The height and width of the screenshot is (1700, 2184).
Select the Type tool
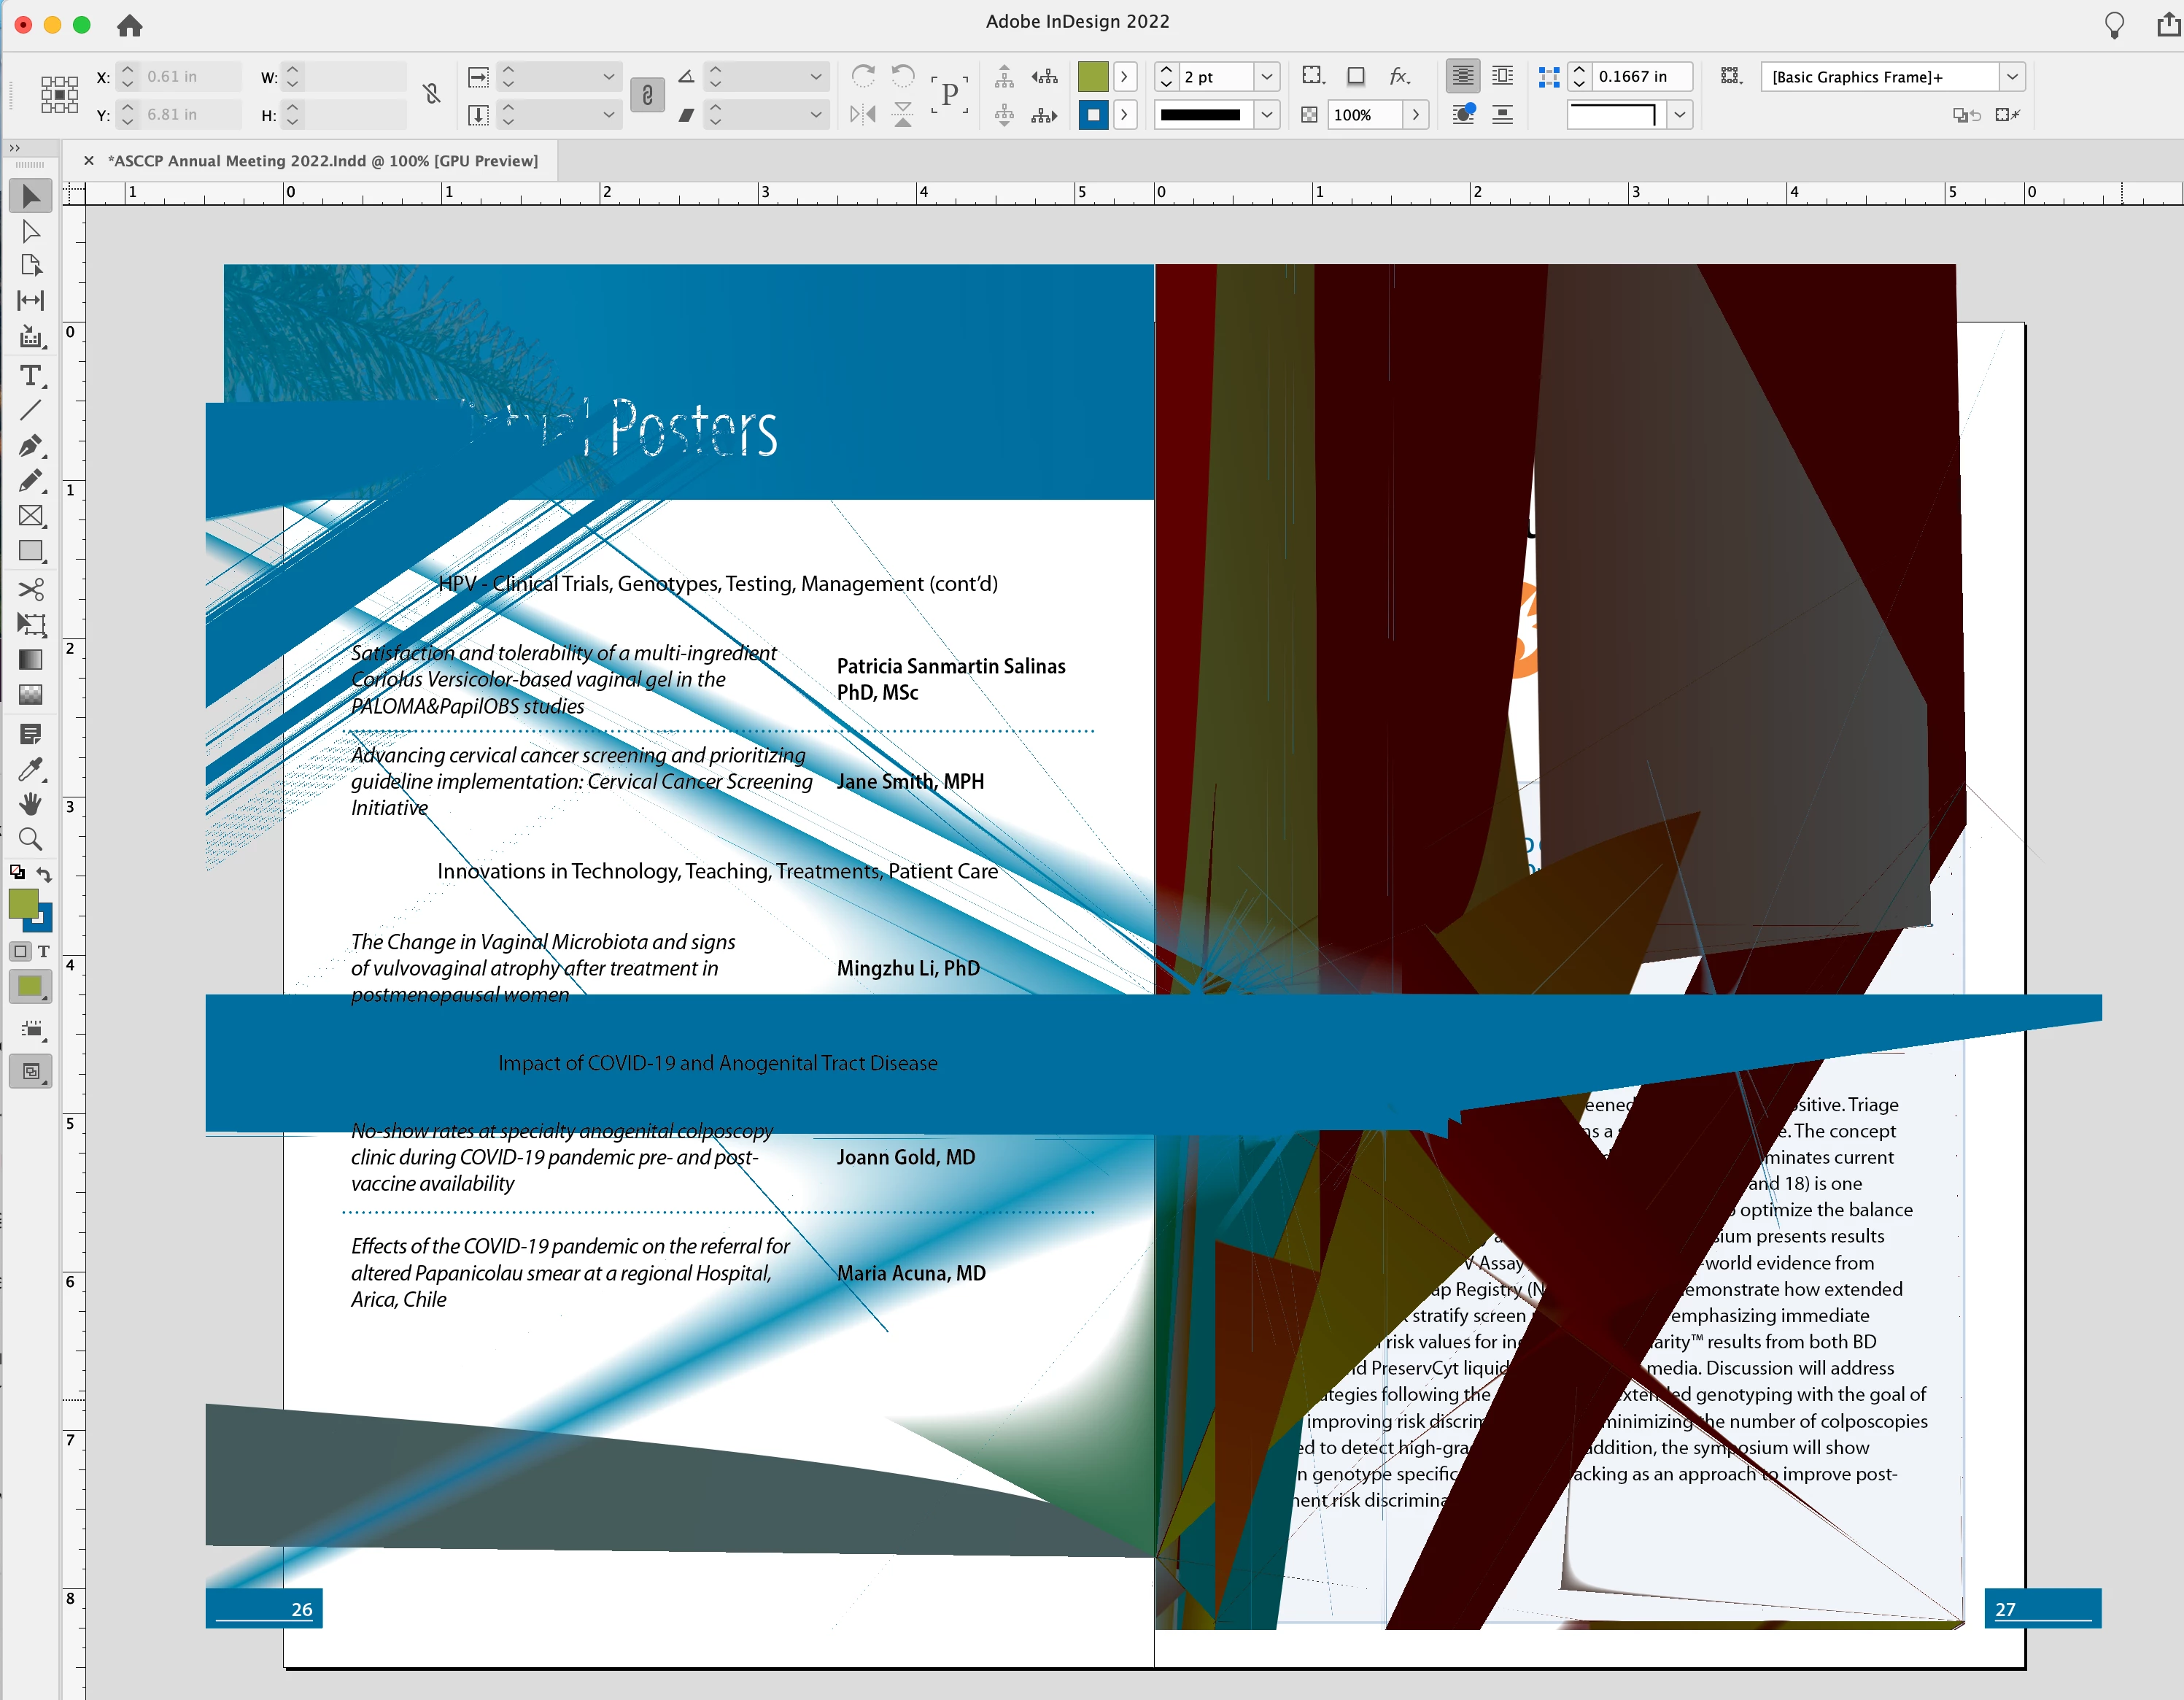coord(30,376)
